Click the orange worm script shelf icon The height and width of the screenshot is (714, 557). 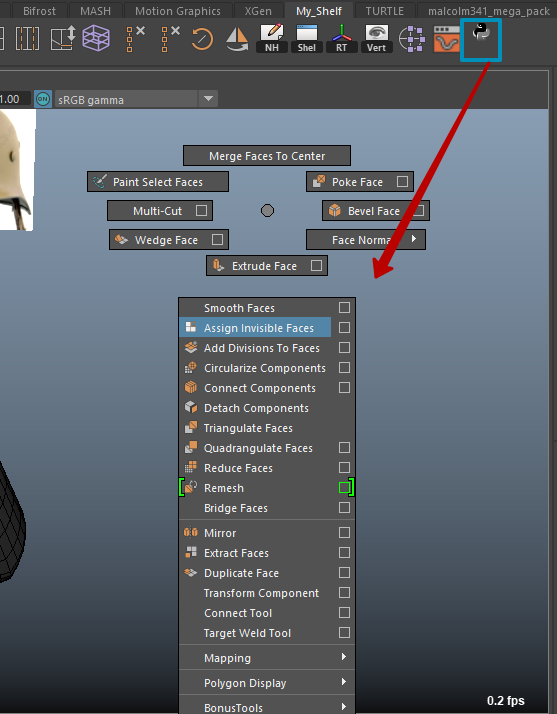[x=446, y=39]
